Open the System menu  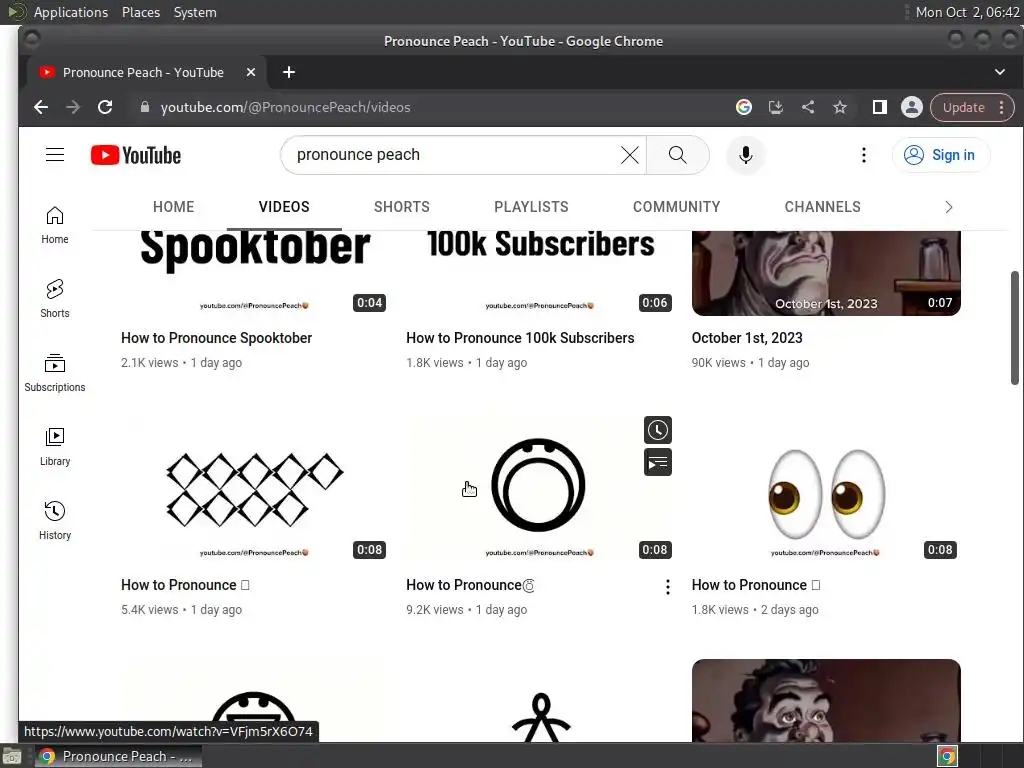[195, 12]
